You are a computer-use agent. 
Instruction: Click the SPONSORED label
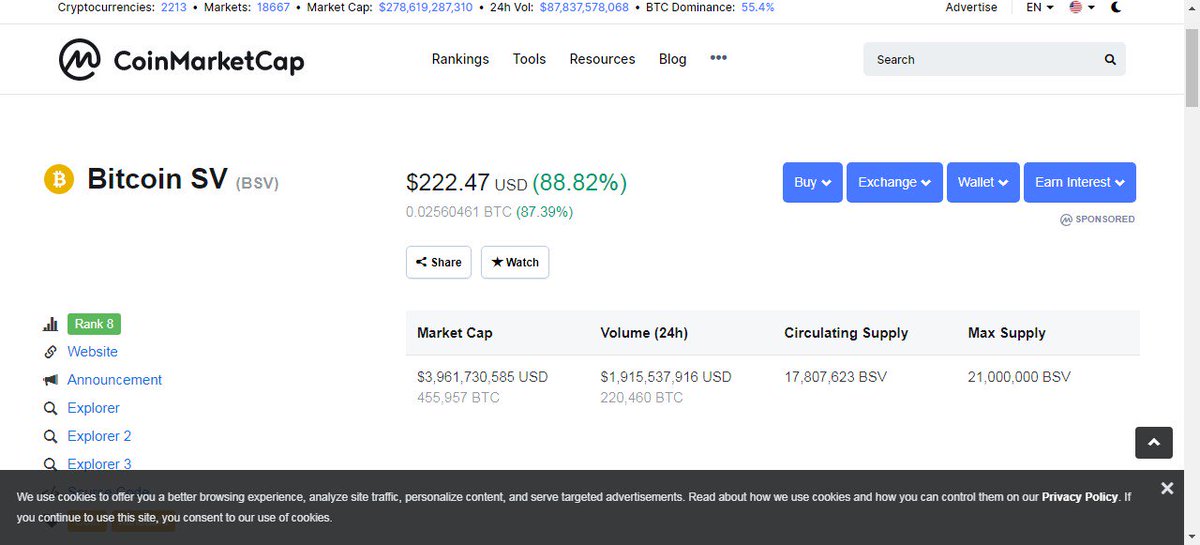[1097, 219]
